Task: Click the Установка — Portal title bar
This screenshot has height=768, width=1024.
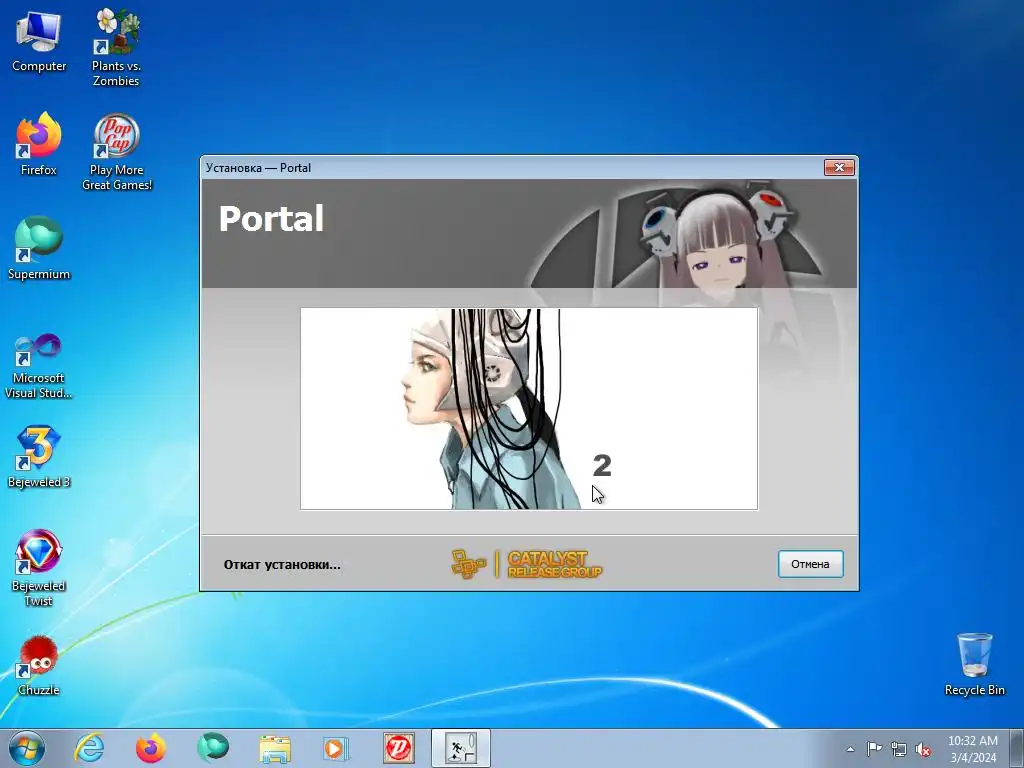Action: tap(509, 168)
